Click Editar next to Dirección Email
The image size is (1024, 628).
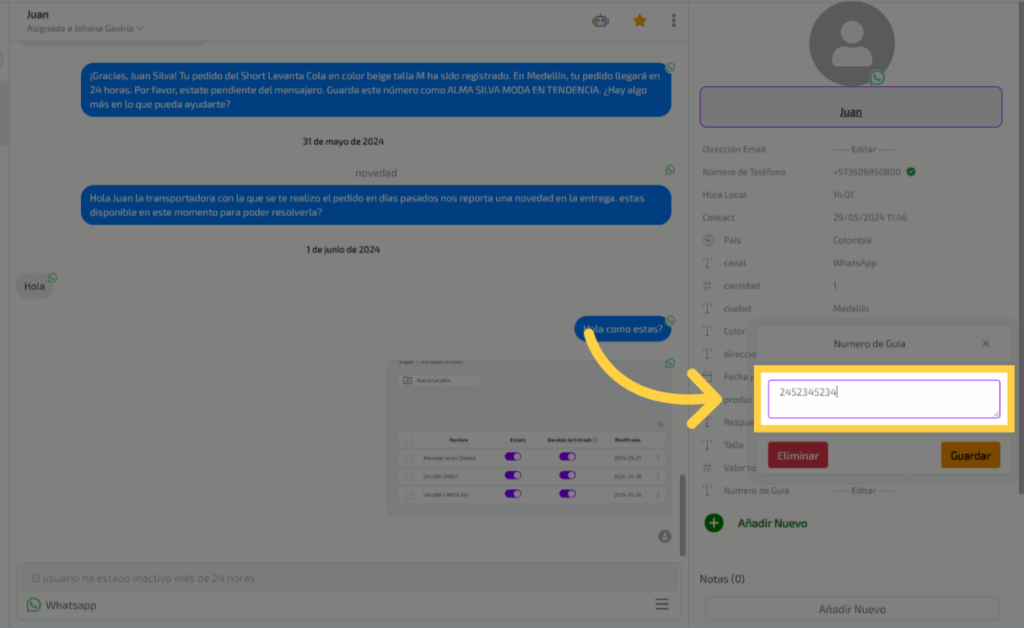click(855, 149)
